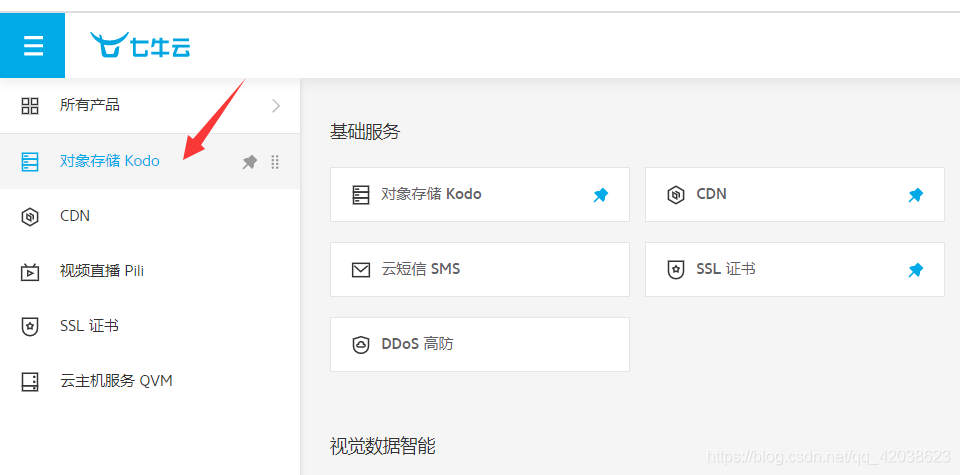
Task: Open the CDN service card
Action: tap(795, 195)
